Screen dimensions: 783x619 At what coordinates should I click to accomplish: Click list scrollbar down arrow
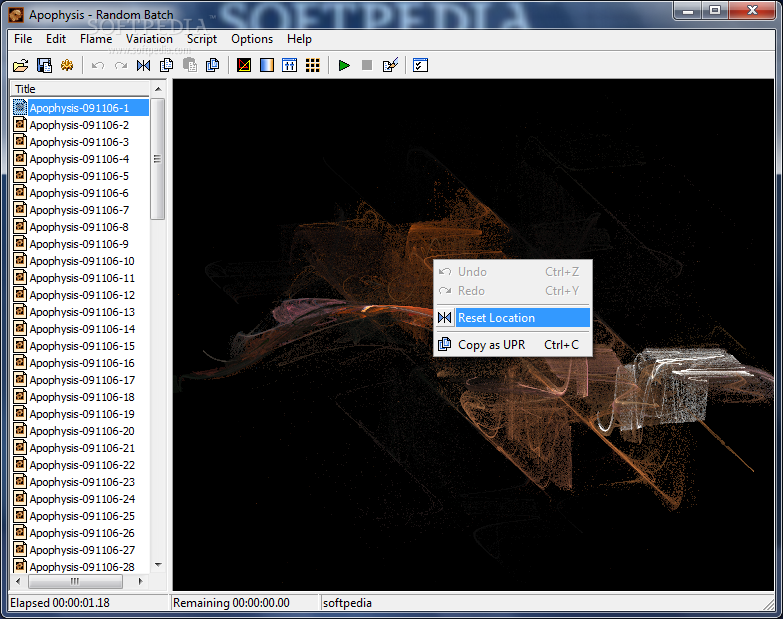158,565
